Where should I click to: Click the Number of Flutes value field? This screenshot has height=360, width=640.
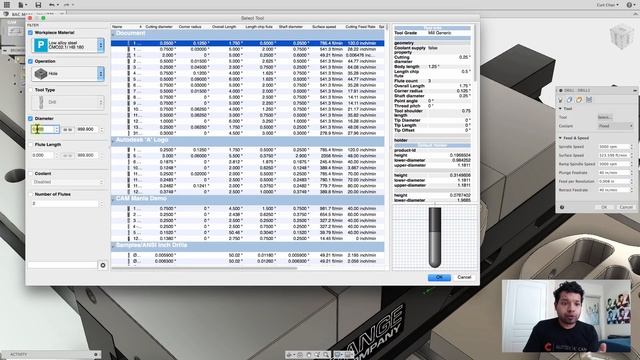click(65, 203)
